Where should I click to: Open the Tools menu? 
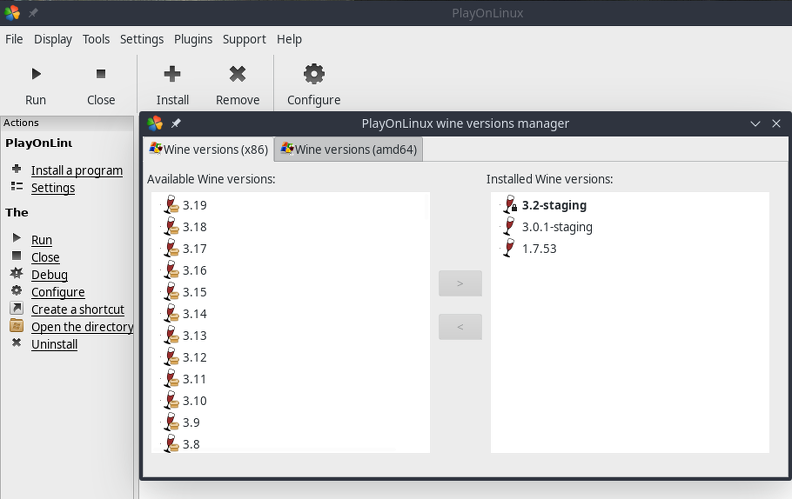pos(96,39)
